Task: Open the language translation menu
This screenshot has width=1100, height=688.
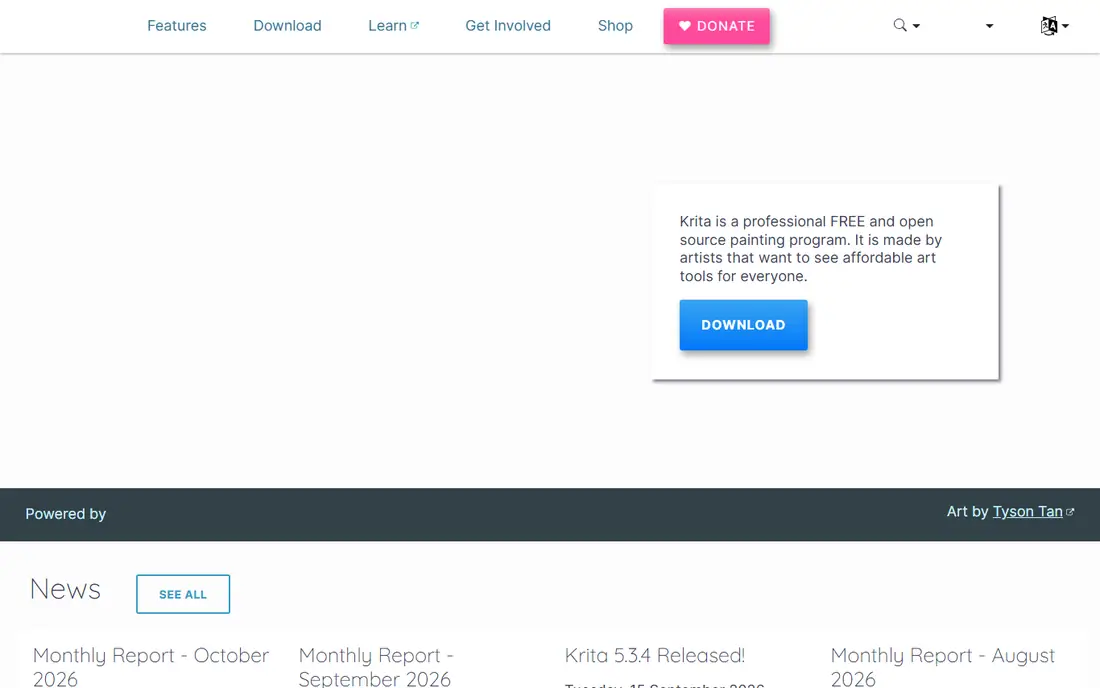Action: 1054,26
